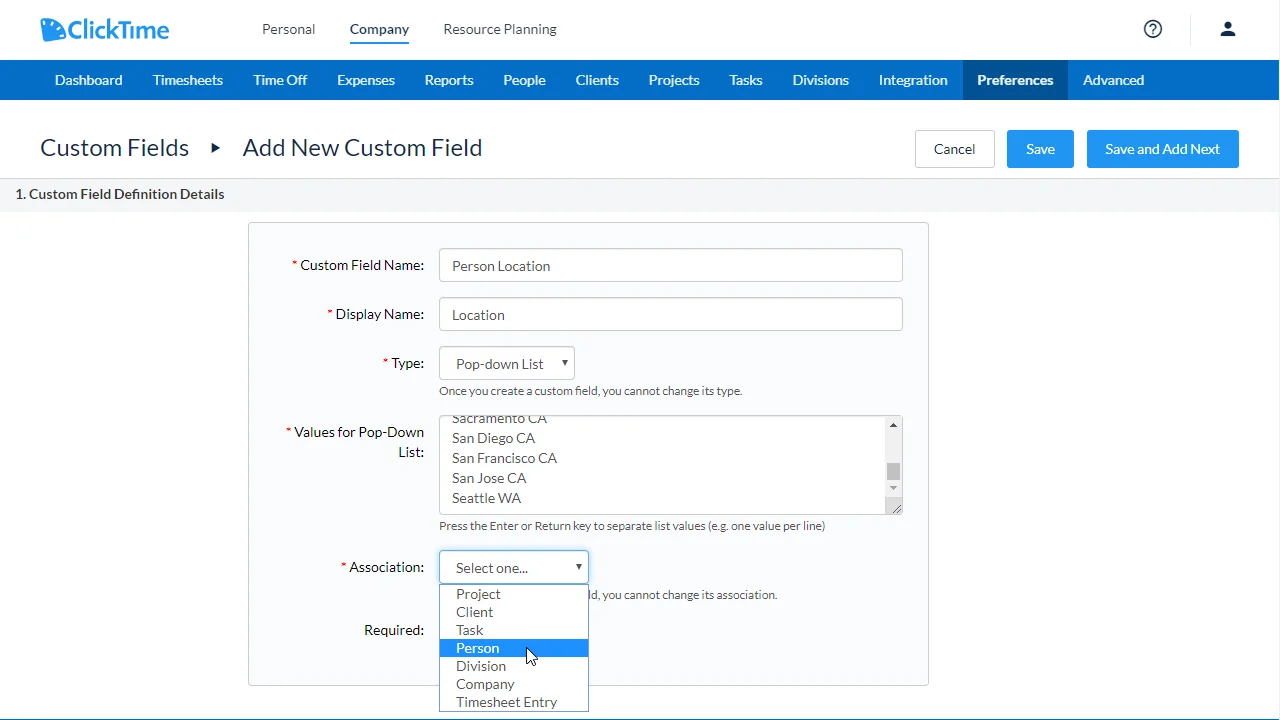Click the Save and Add Next button

[1162, 148]
